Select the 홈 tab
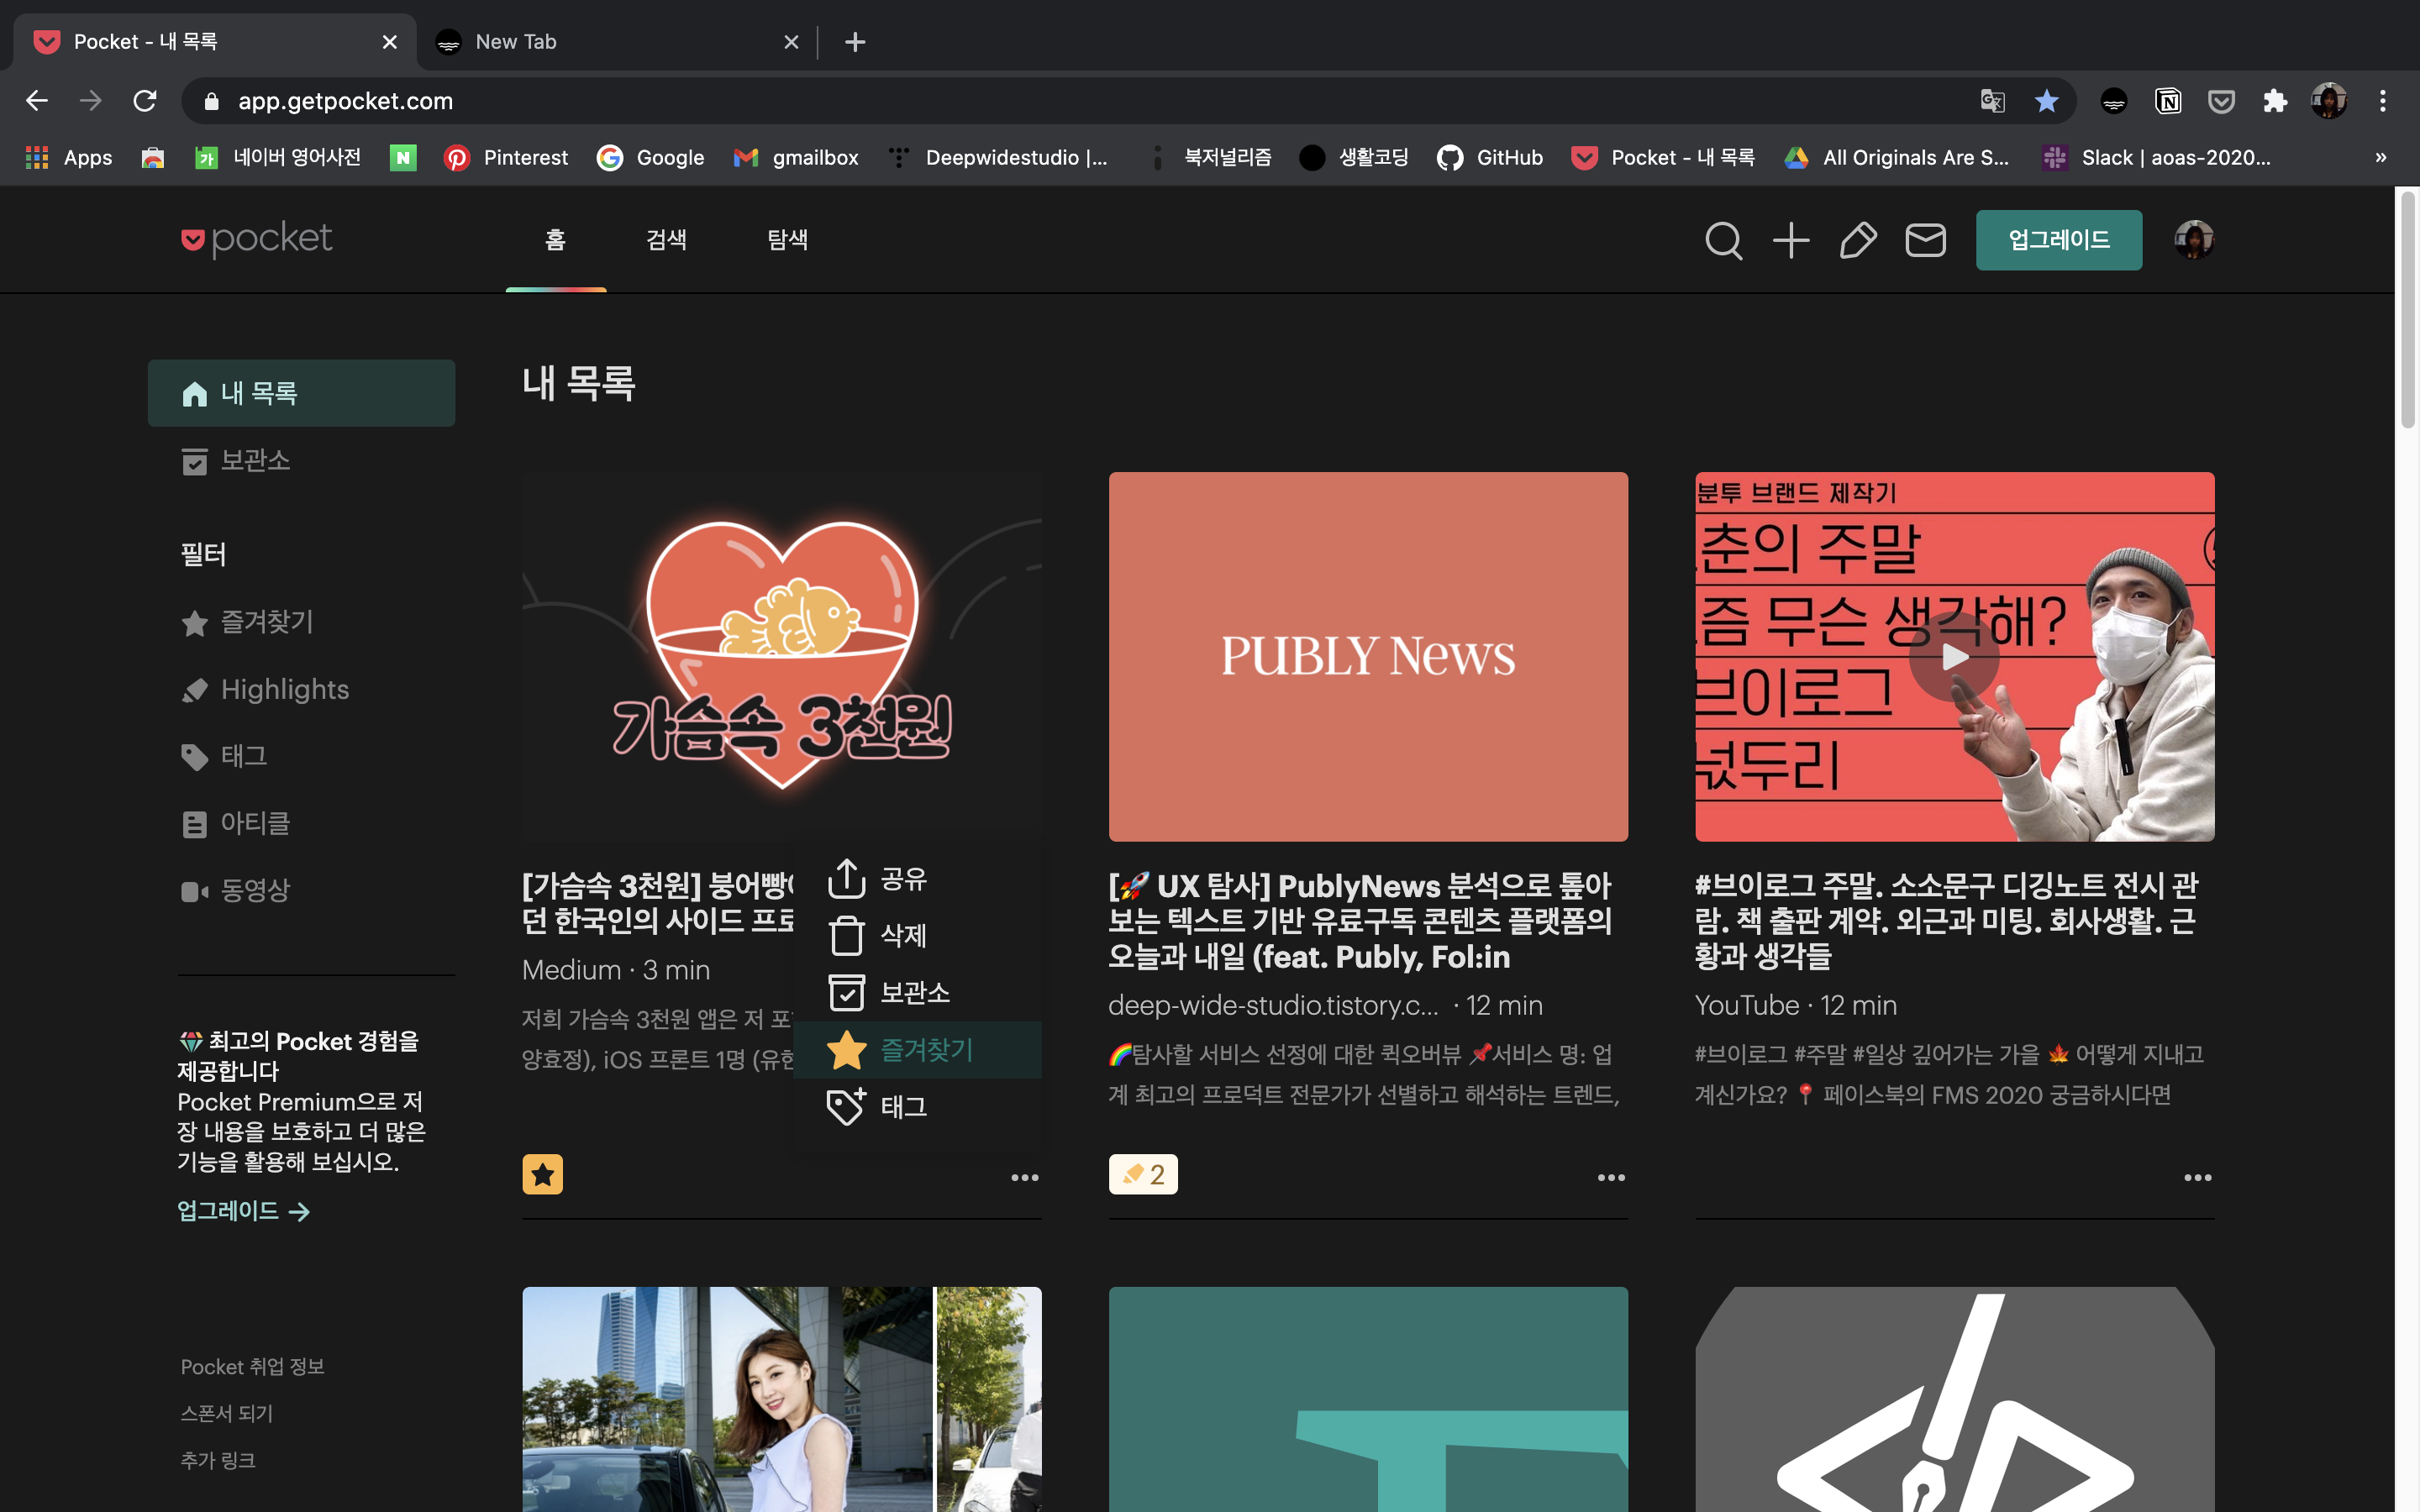 coord(556,240)
